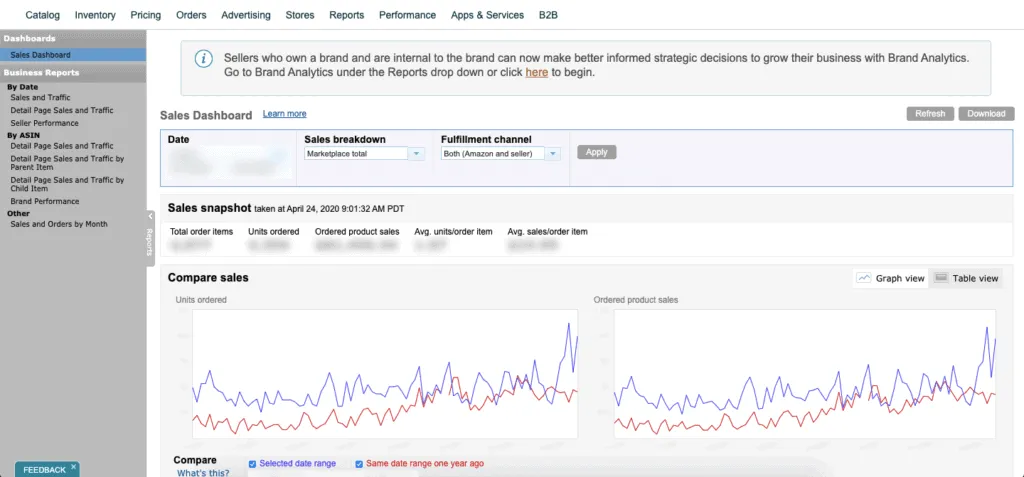Screen dimensions: 1024x477
Task: Open Sales and Orders by Month report
Action: [59, 224]
